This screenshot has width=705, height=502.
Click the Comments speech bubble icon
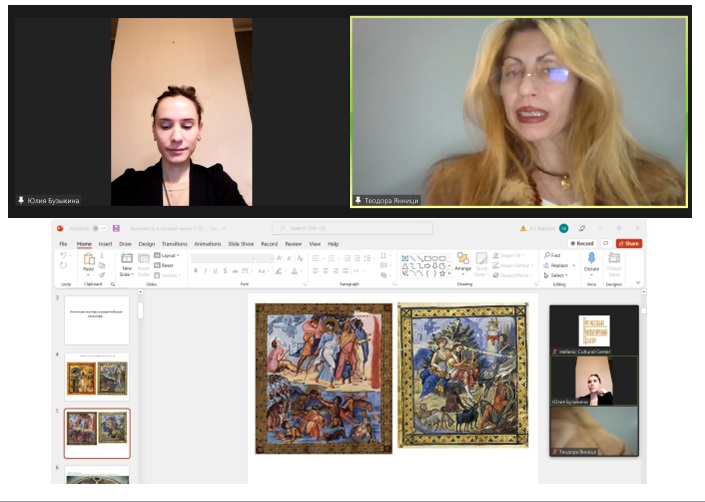click(x=606, y=244)
